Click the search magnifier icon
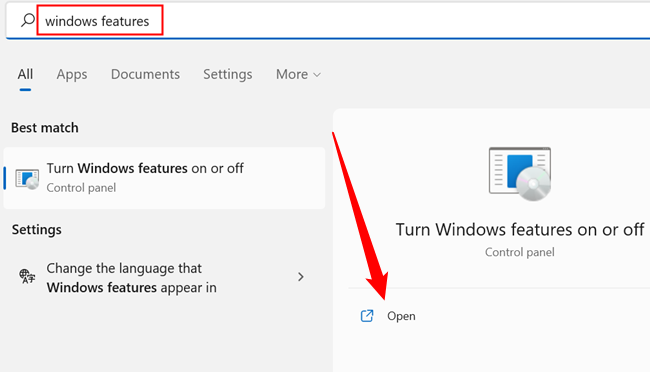The height and width of the screenshot is (372, 650). (28, 20)
